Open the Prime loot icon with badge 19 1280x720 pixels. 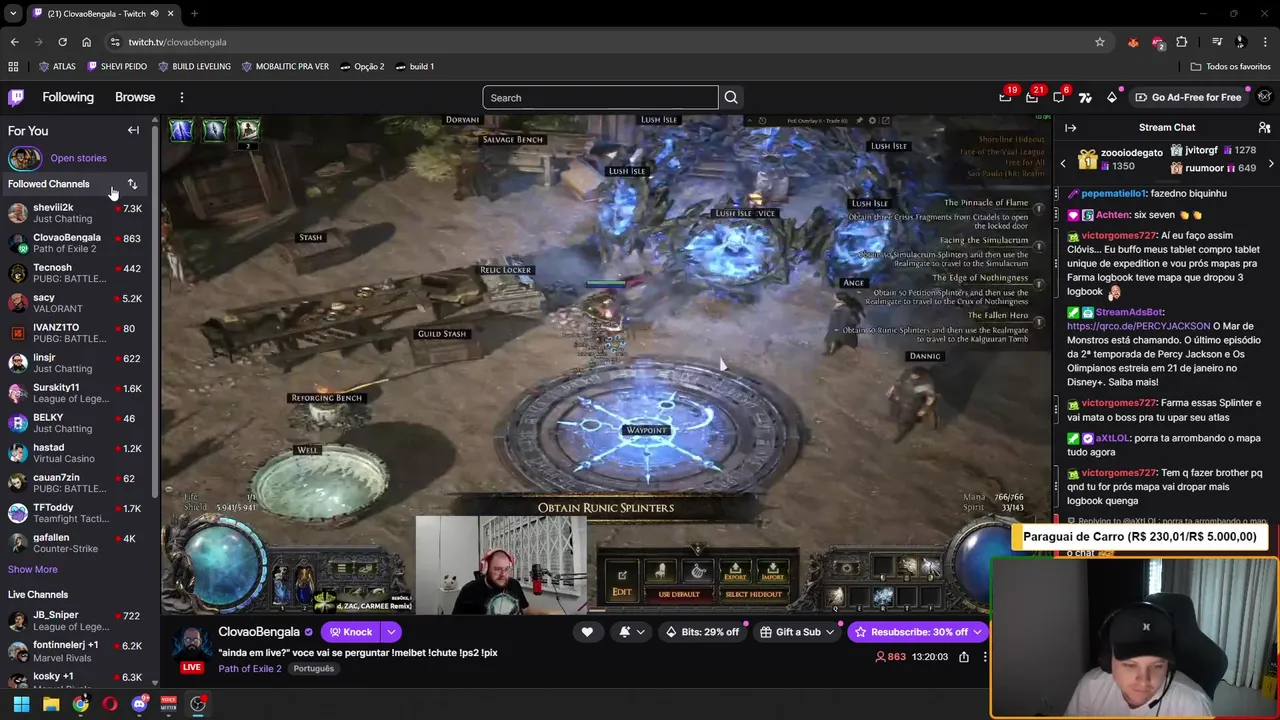[x=1005, y=97]
